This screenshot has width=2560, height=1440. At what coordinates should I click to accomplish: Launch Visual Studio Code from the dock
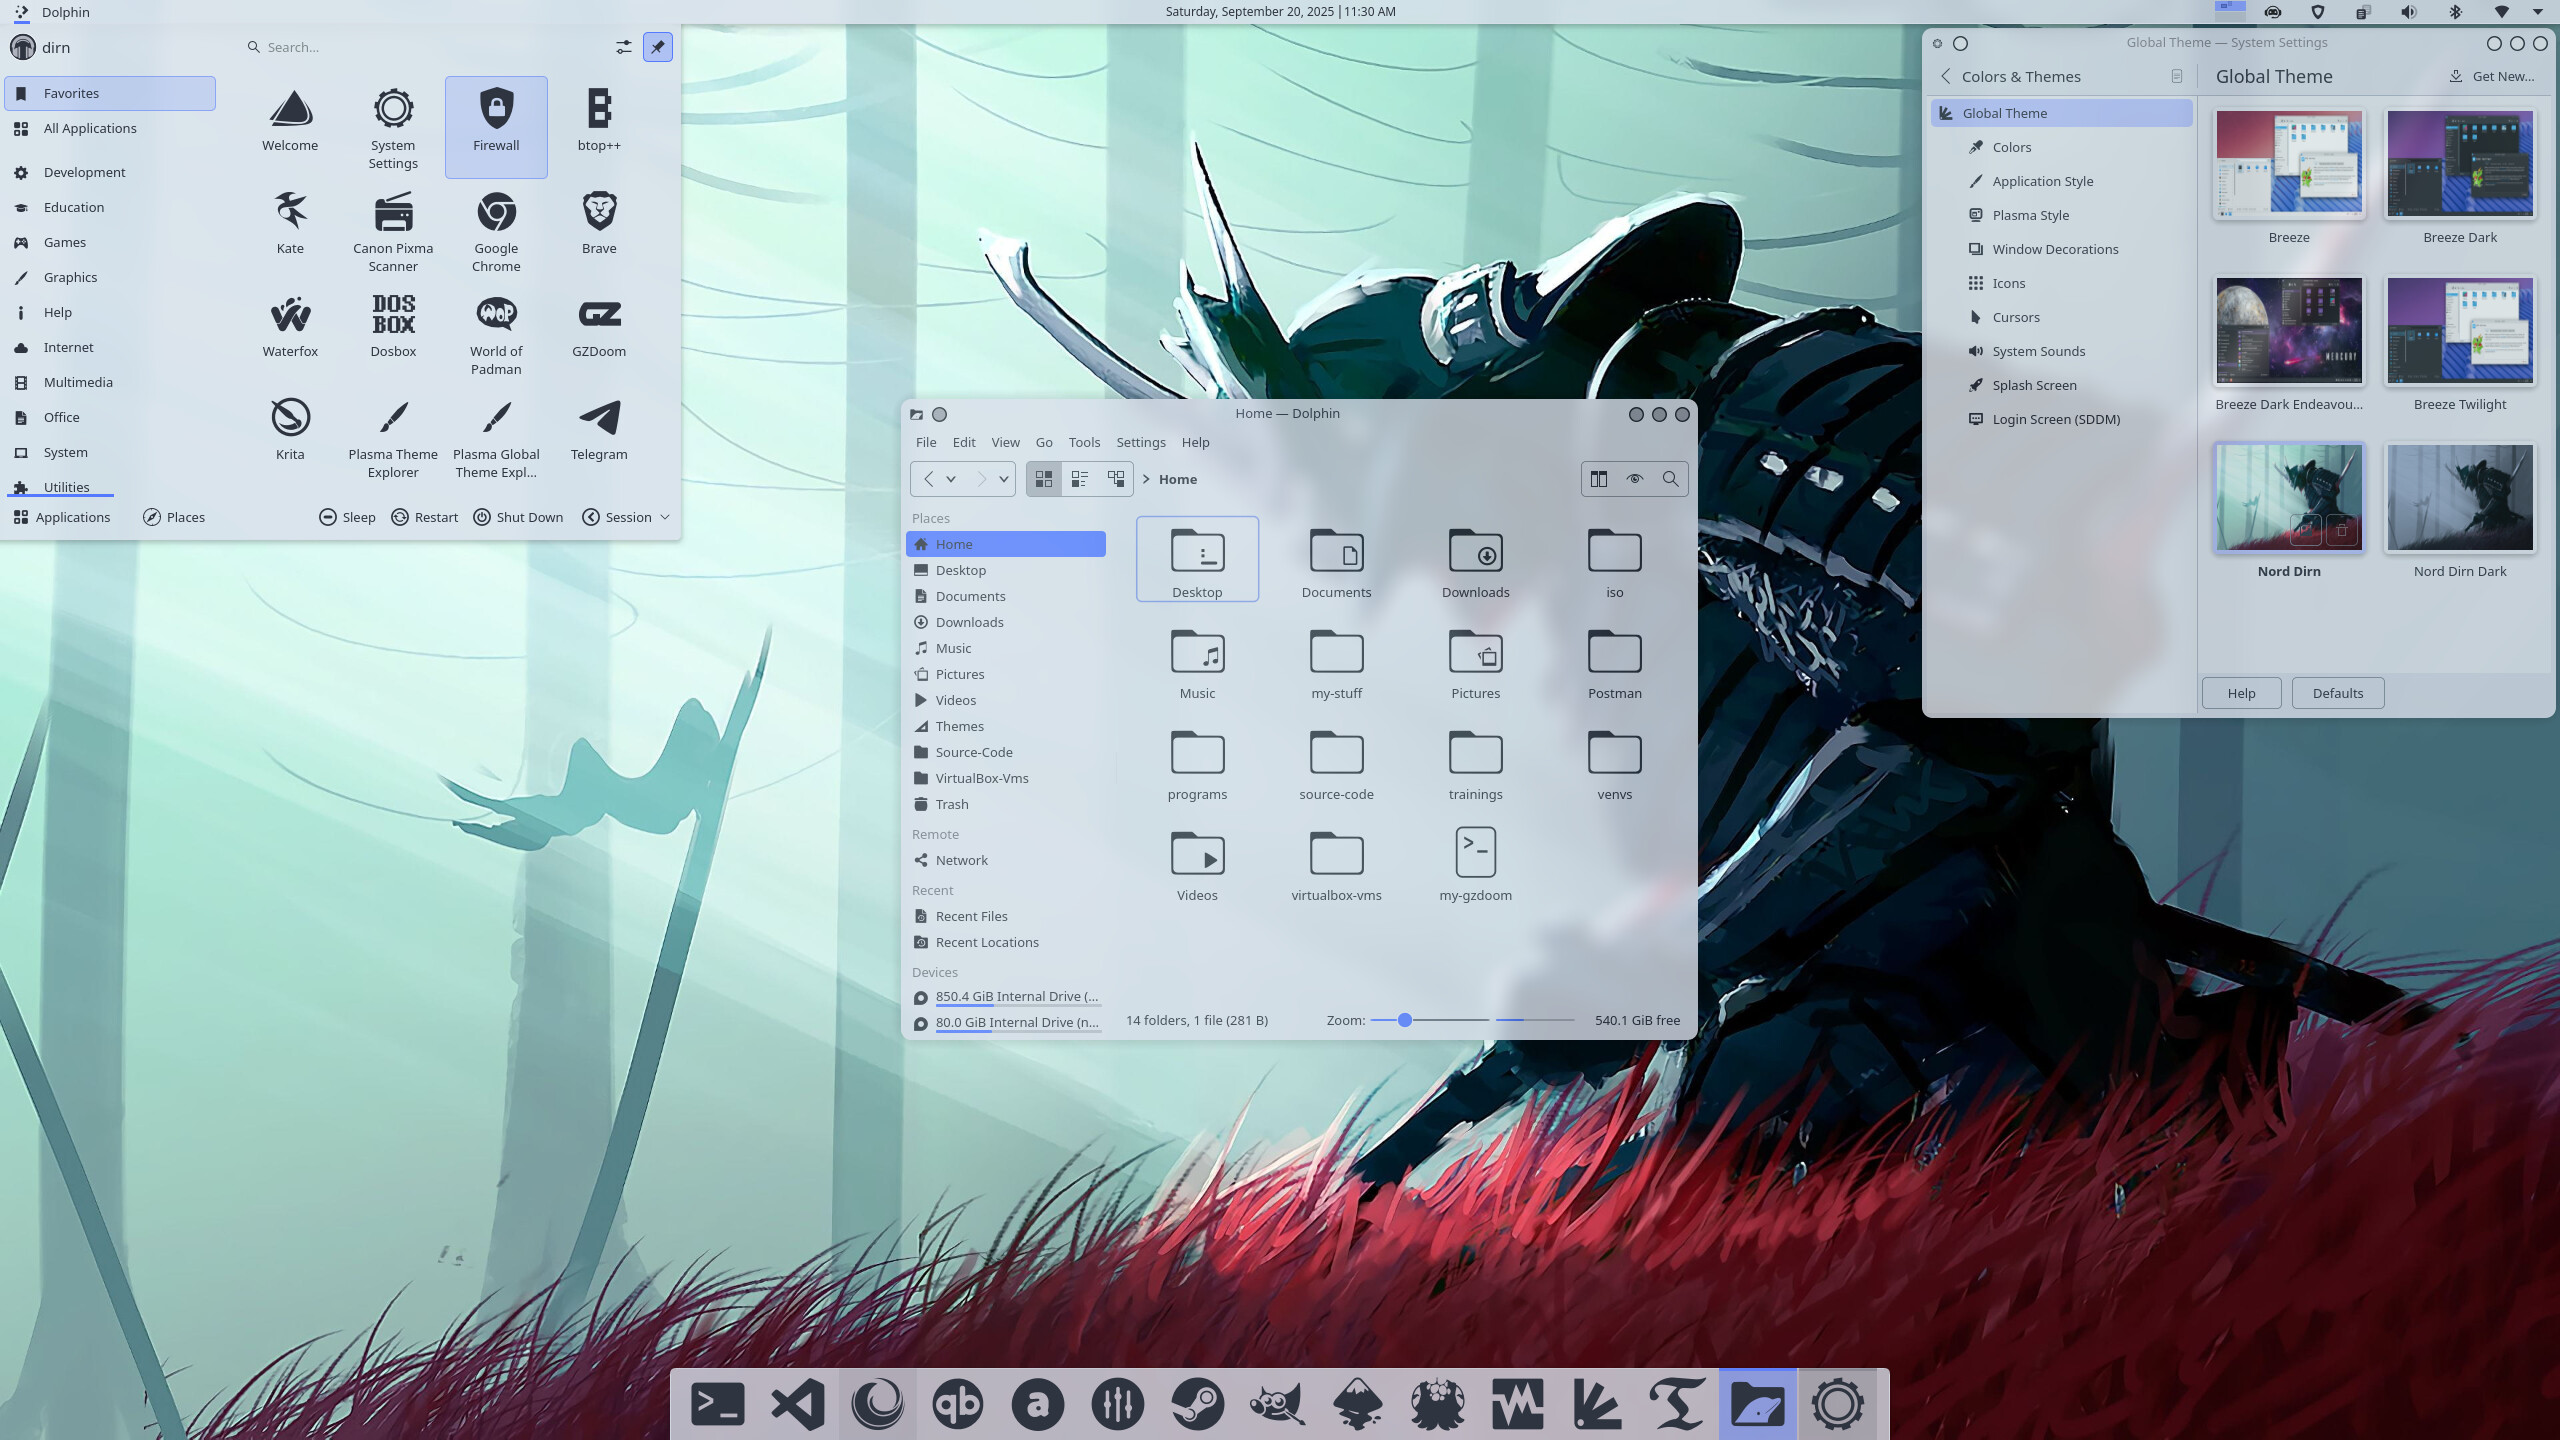[x=797, y=1404]
